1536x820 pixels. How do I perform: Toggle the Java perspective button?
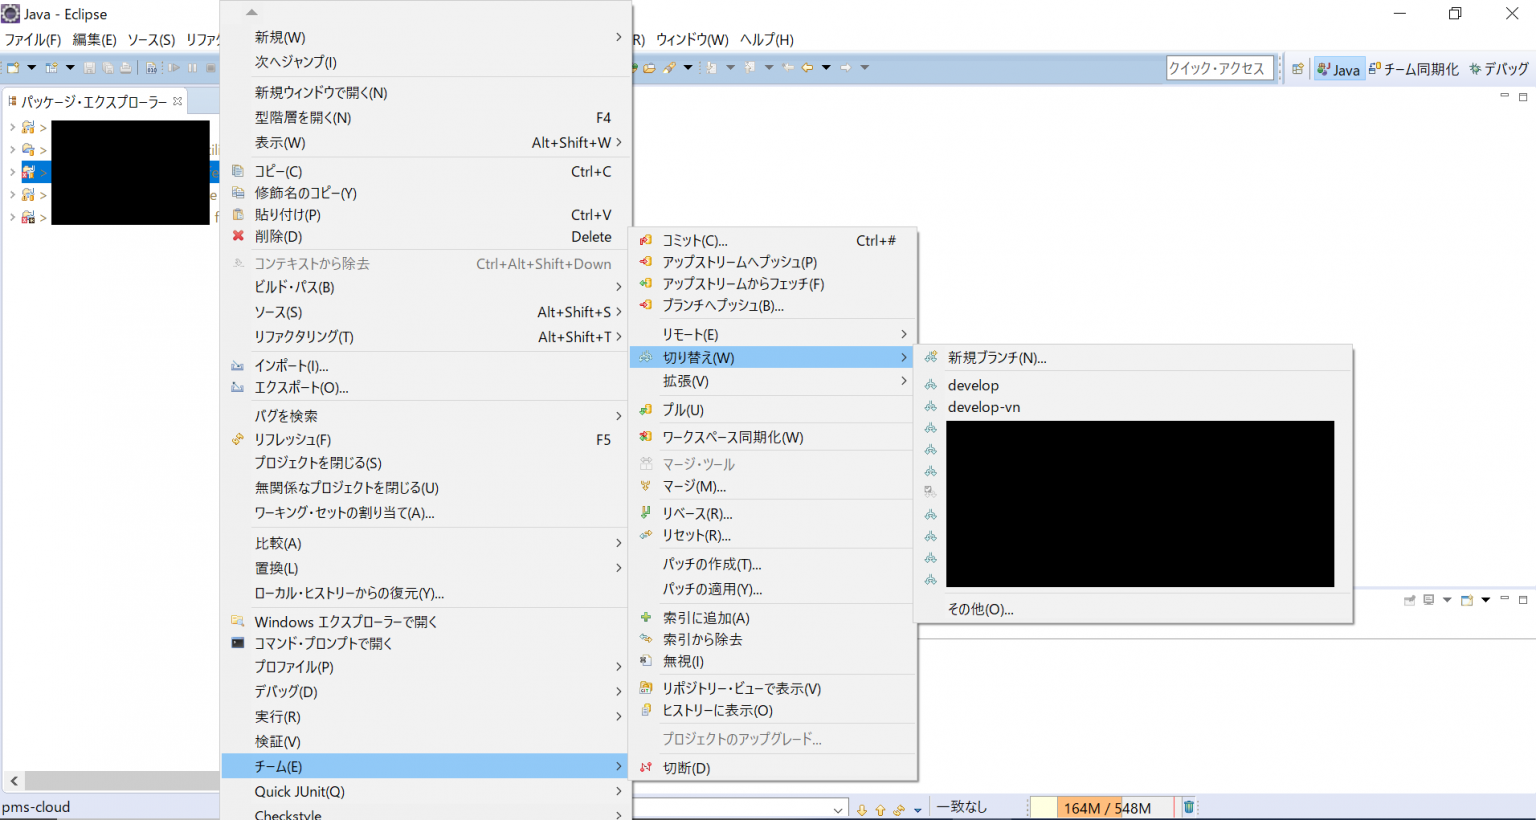point(1339,69)
